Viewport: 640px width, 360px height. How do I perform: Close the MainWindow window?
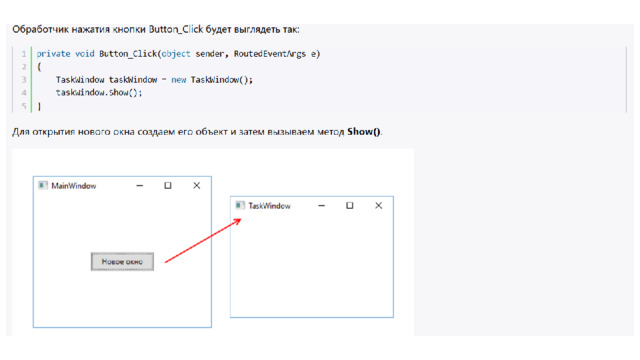pyautogui.click(x=197, y=185)
